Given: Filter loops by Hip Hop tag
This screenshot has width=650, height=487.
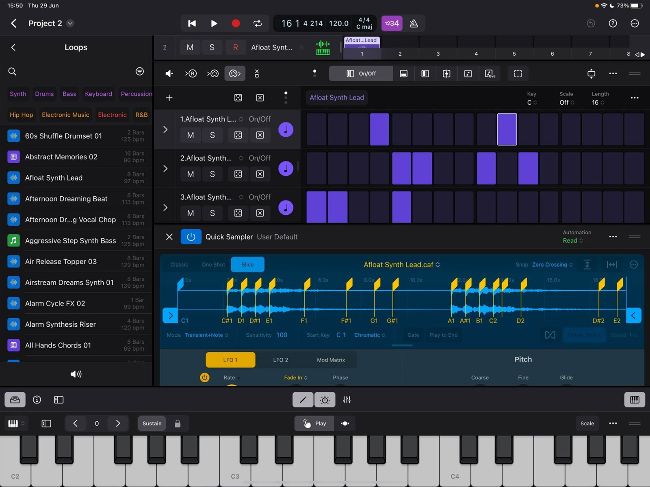Looking at the screenshot, I should pyautogui.click(x=20, y=115).
